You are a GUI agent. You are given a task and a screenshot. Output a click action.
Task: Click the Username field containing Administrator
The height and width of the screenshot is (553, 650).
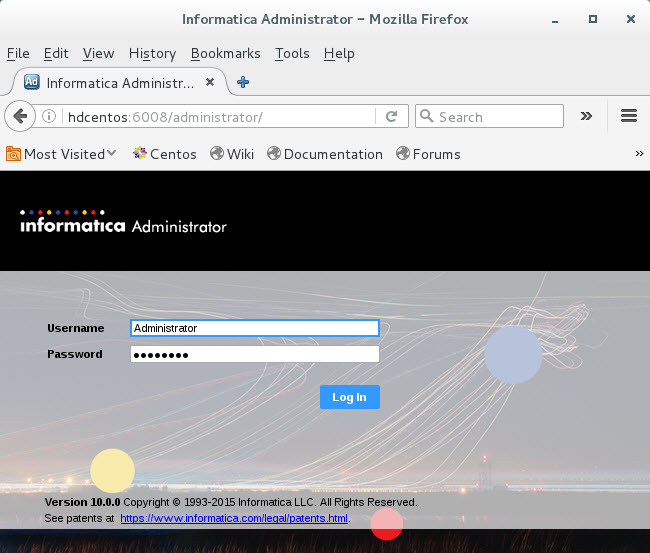[255, 328]
